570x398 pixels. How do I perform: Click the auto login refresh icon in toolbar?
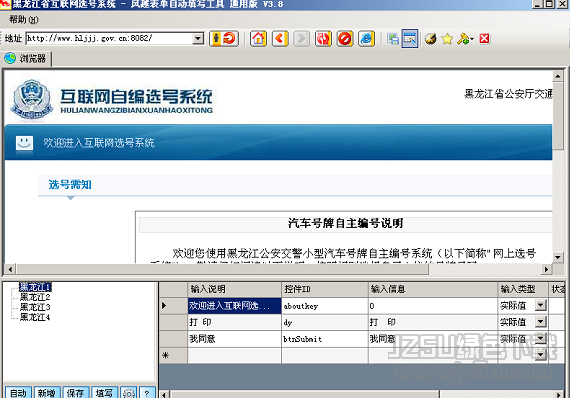[x=224, y=39]
